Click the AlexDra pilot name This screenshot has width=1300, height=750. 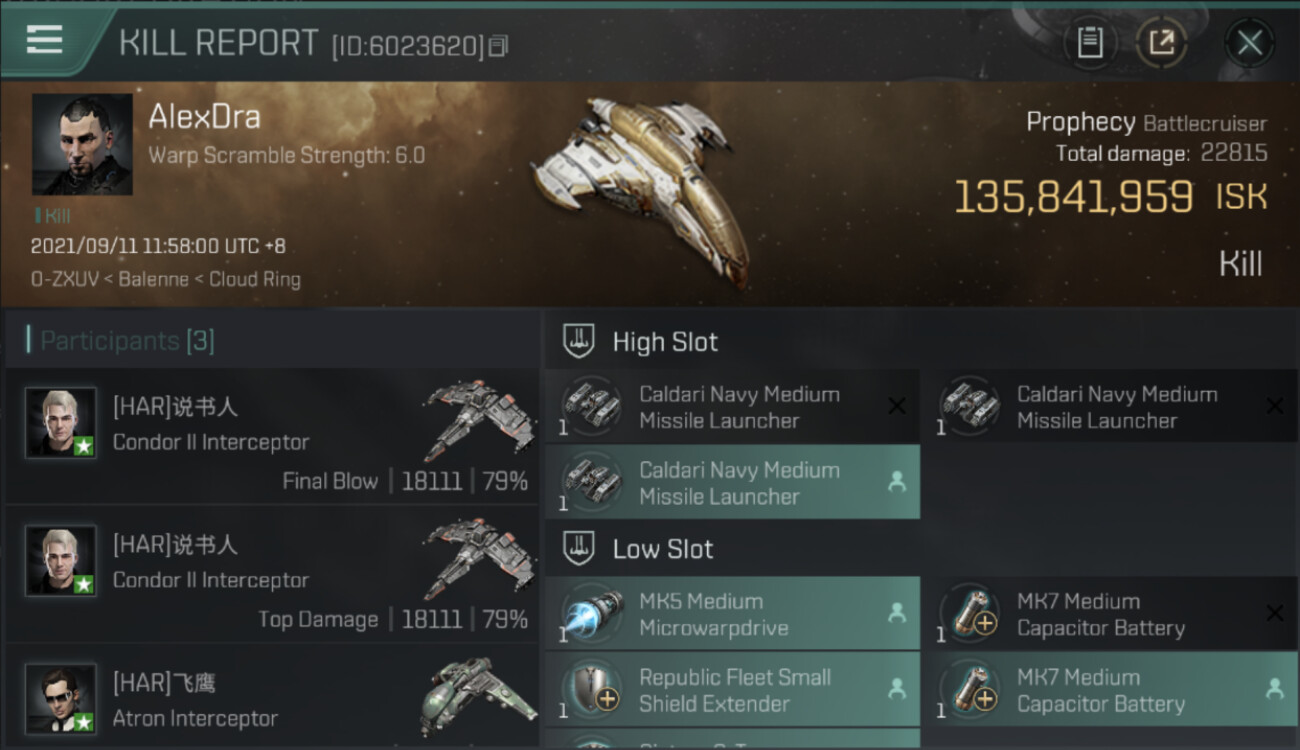coord(204,117)
